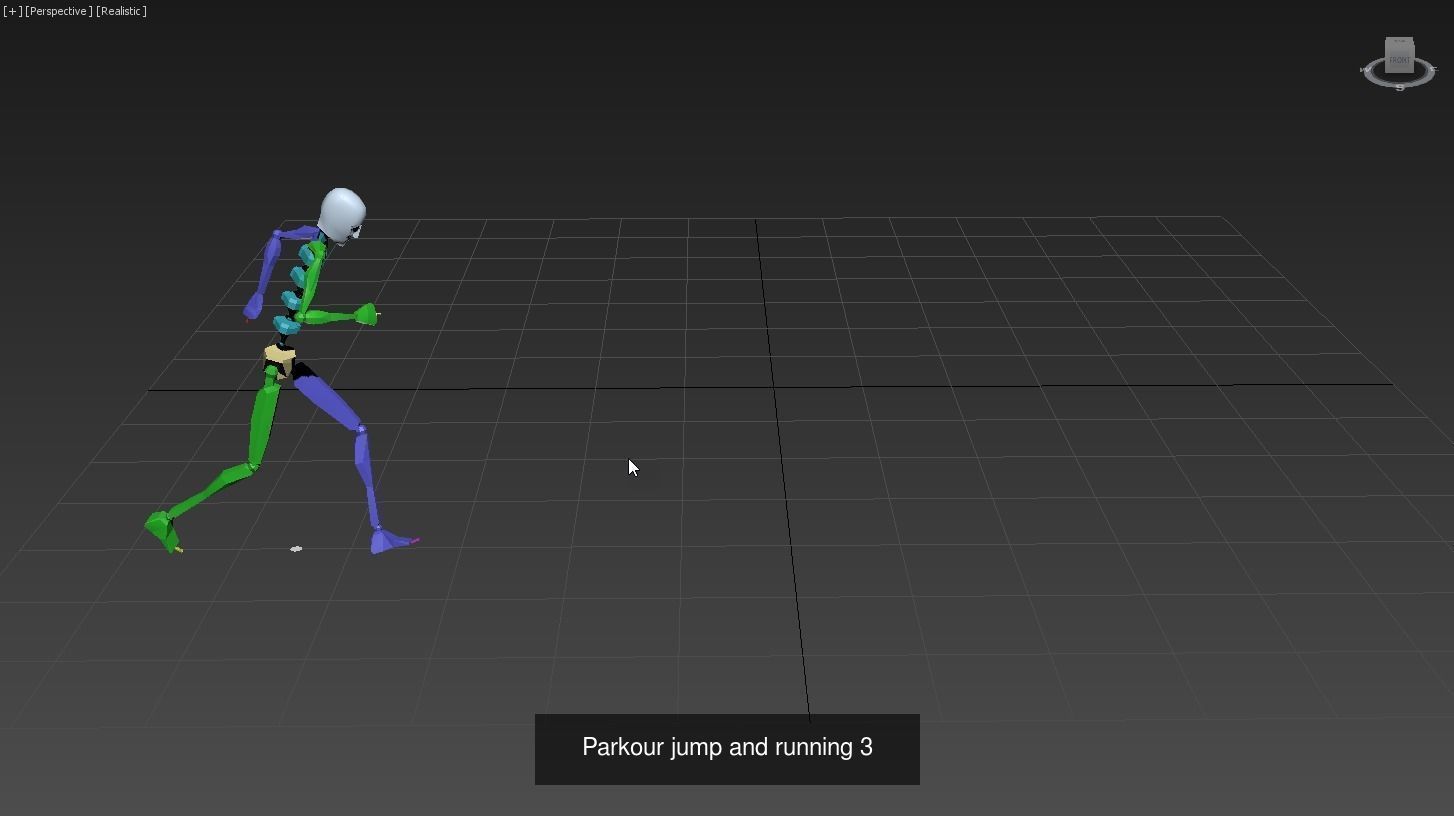This screenshot has width=1454, height=816.
Task: Select the blue front foot
Action: click(393, 541)
